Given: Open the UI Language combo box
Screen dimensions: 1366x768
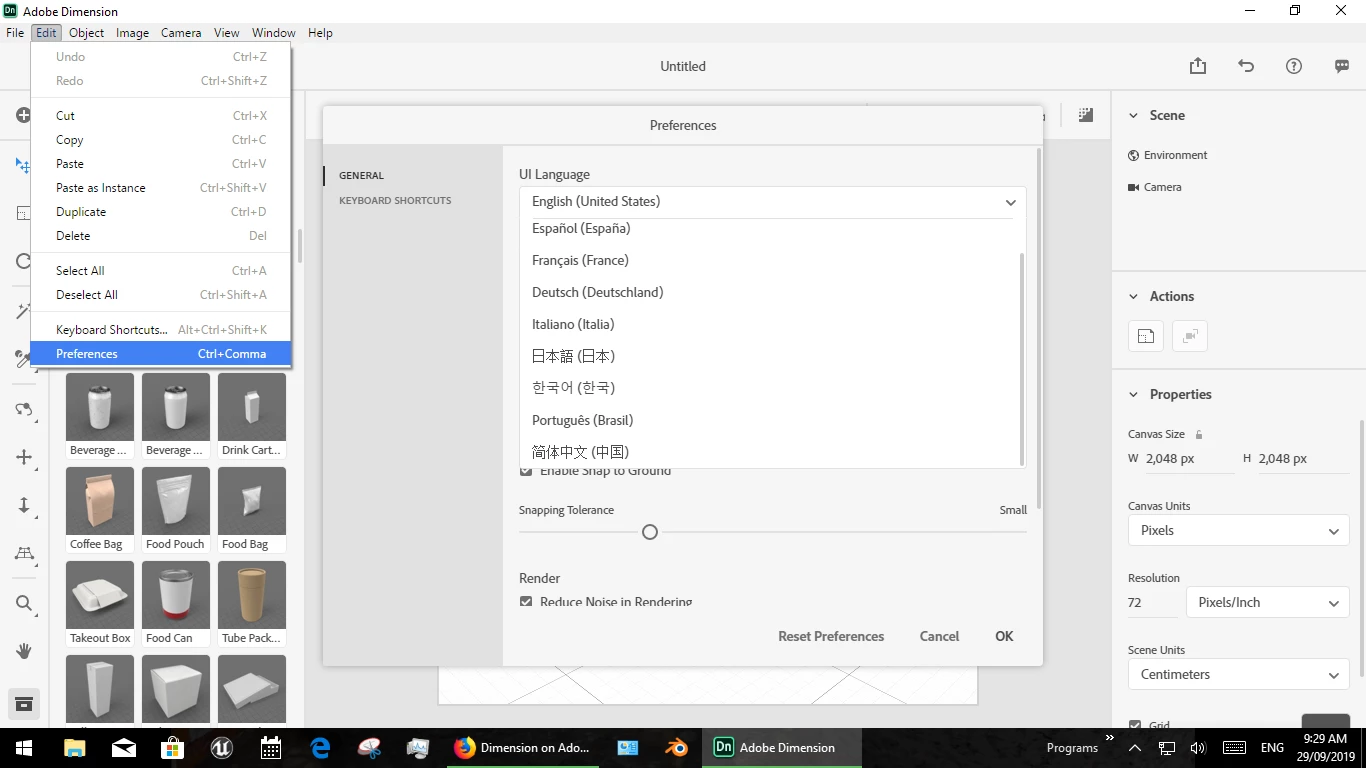Looking at the screenshot, I should coord(772,201).
